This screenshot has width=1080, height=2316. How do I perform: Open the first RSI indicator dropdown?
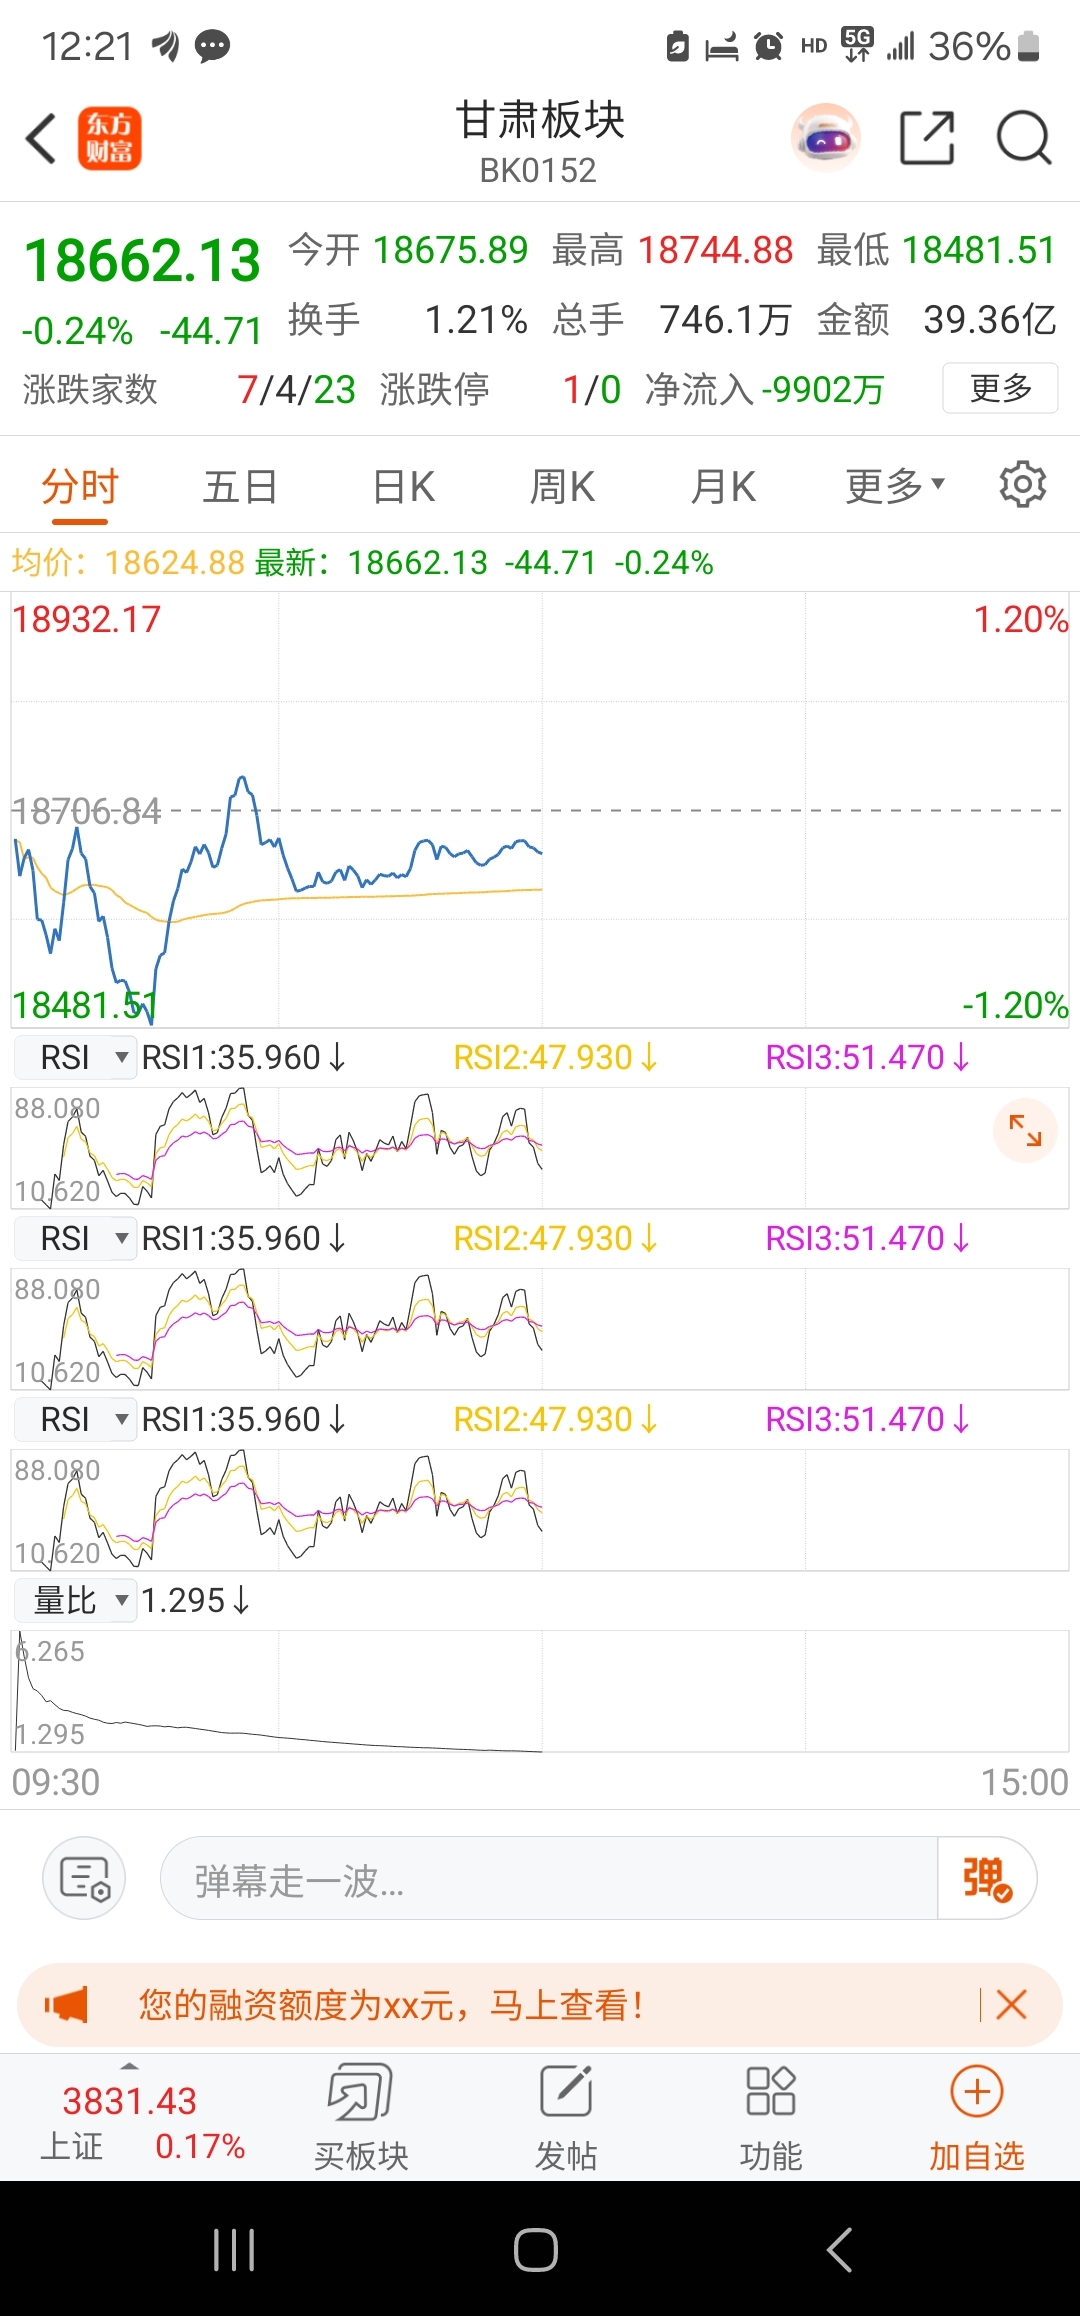coord(76,1057)
